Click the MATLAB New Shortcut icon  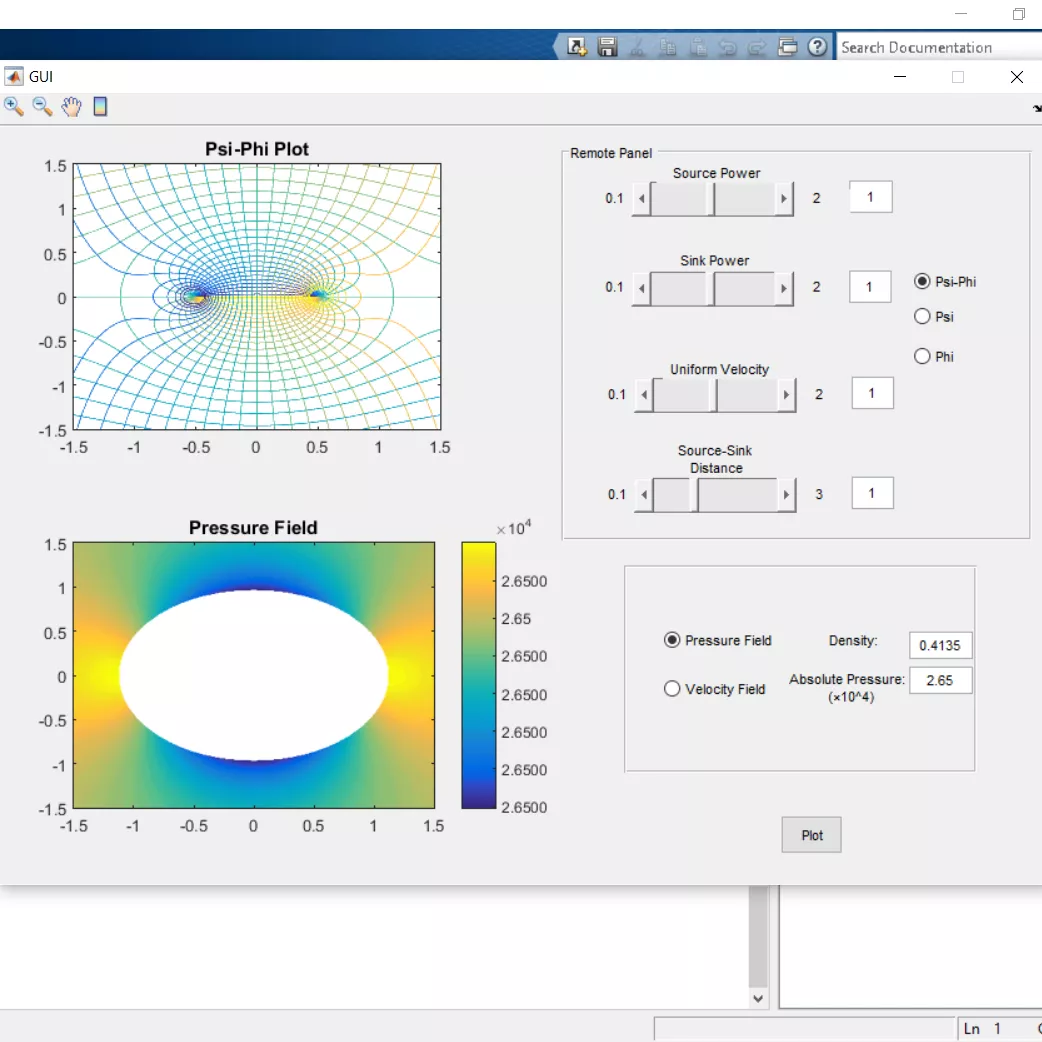[576, 47]
